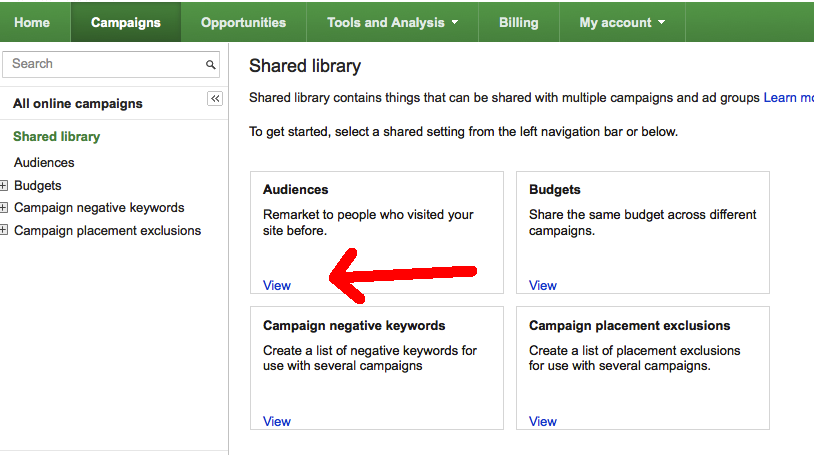Click View link under Budgets card
The image size is (814, 455).
[x=543, y=285]
